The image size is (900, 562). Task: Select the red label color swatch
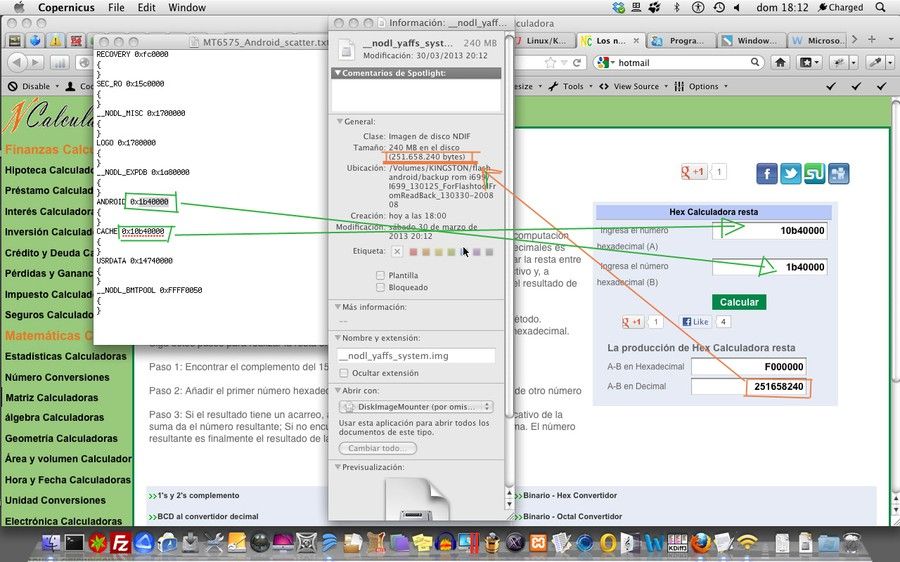pyautogui.click(x=413, y=251)
